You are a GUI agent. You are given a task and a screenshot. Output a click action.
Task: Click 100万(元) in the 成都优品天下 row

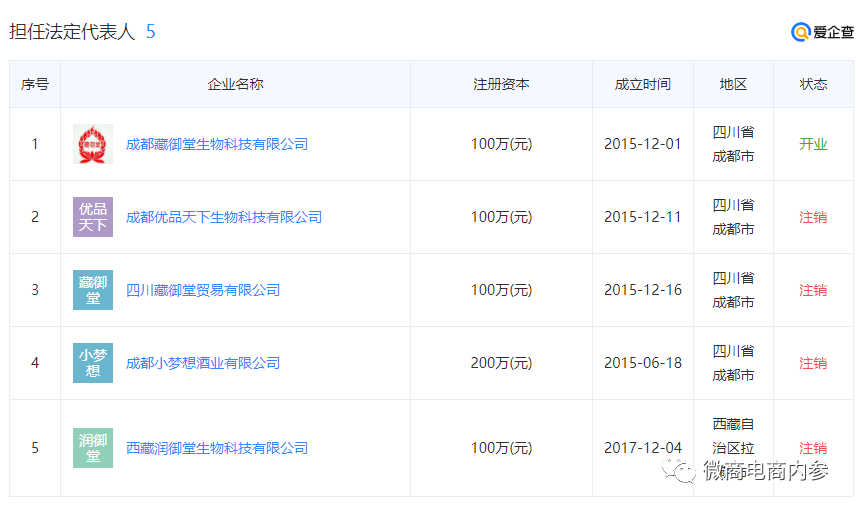pos(501,217)
